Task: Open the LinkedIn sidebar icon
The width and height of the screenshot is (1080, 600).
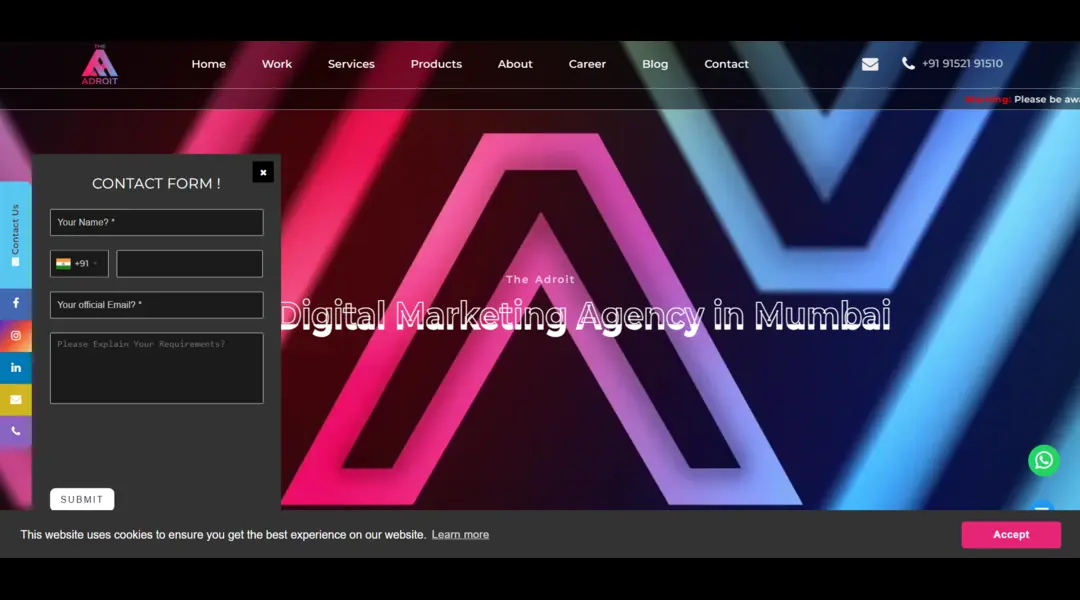Action: (16, 368)
